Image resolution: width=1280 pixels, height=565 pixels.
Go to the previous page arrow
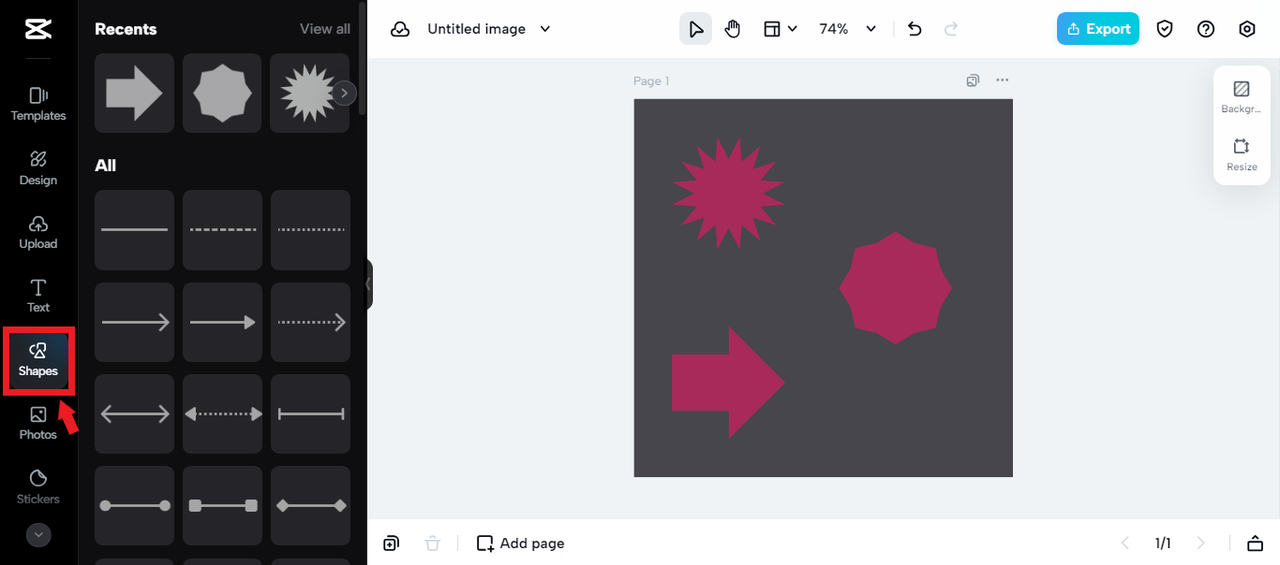coord(1125,543)
